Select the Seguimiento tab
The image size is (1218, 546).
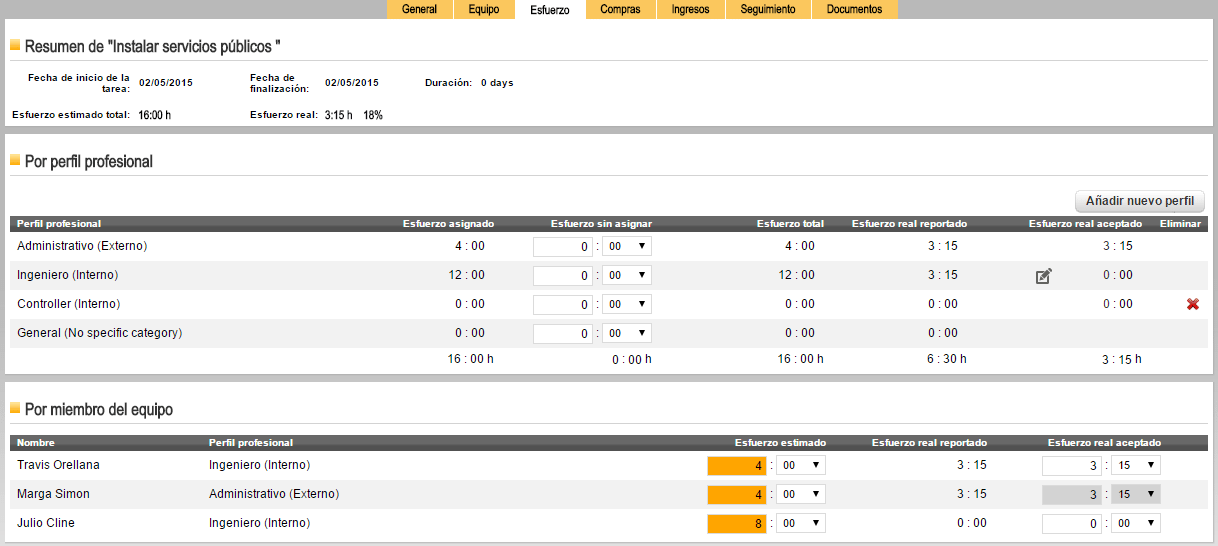click(768, 9)
